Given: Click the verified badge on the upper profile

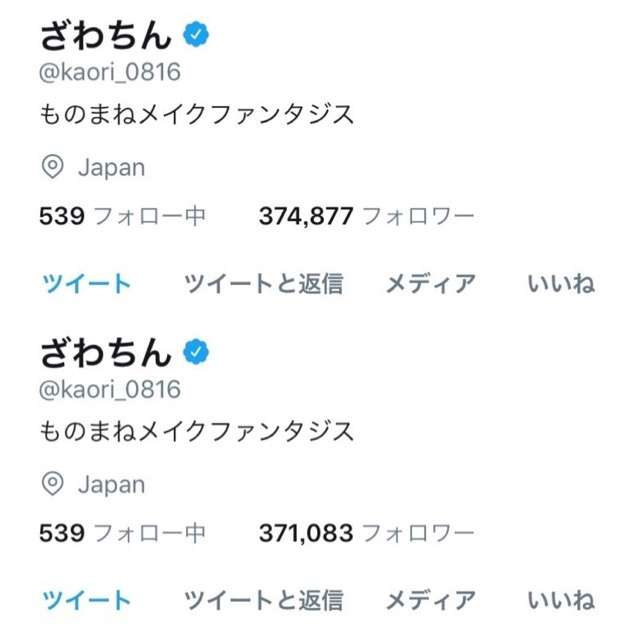Looking at the screenshot, I should (196, 35).
